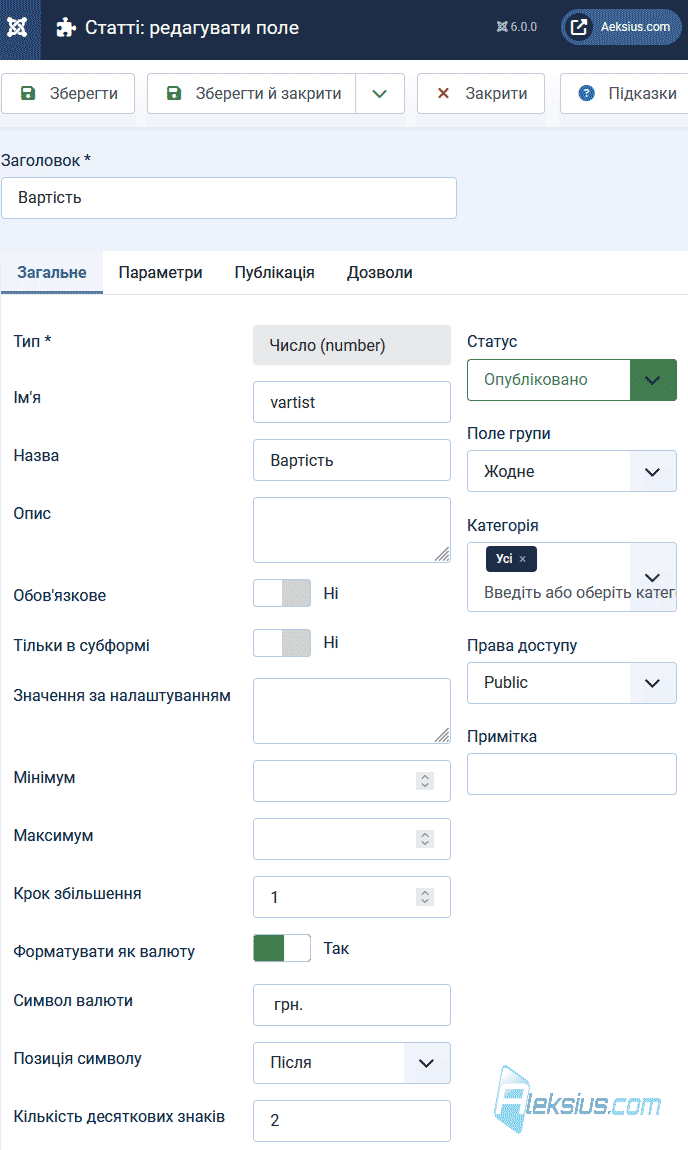Remove the 'Усі' category tag
This screenshot has height=1150, width=688.
point(523,559)
